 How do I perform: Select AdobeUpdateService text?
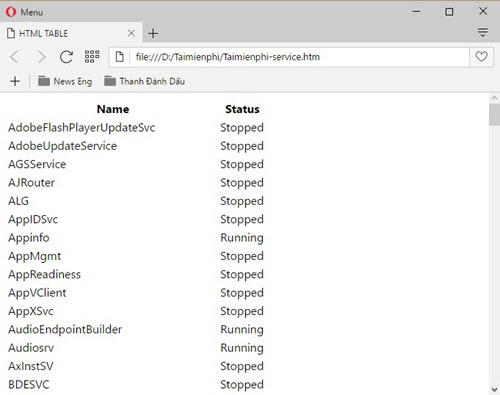click(x=63, y=146)
